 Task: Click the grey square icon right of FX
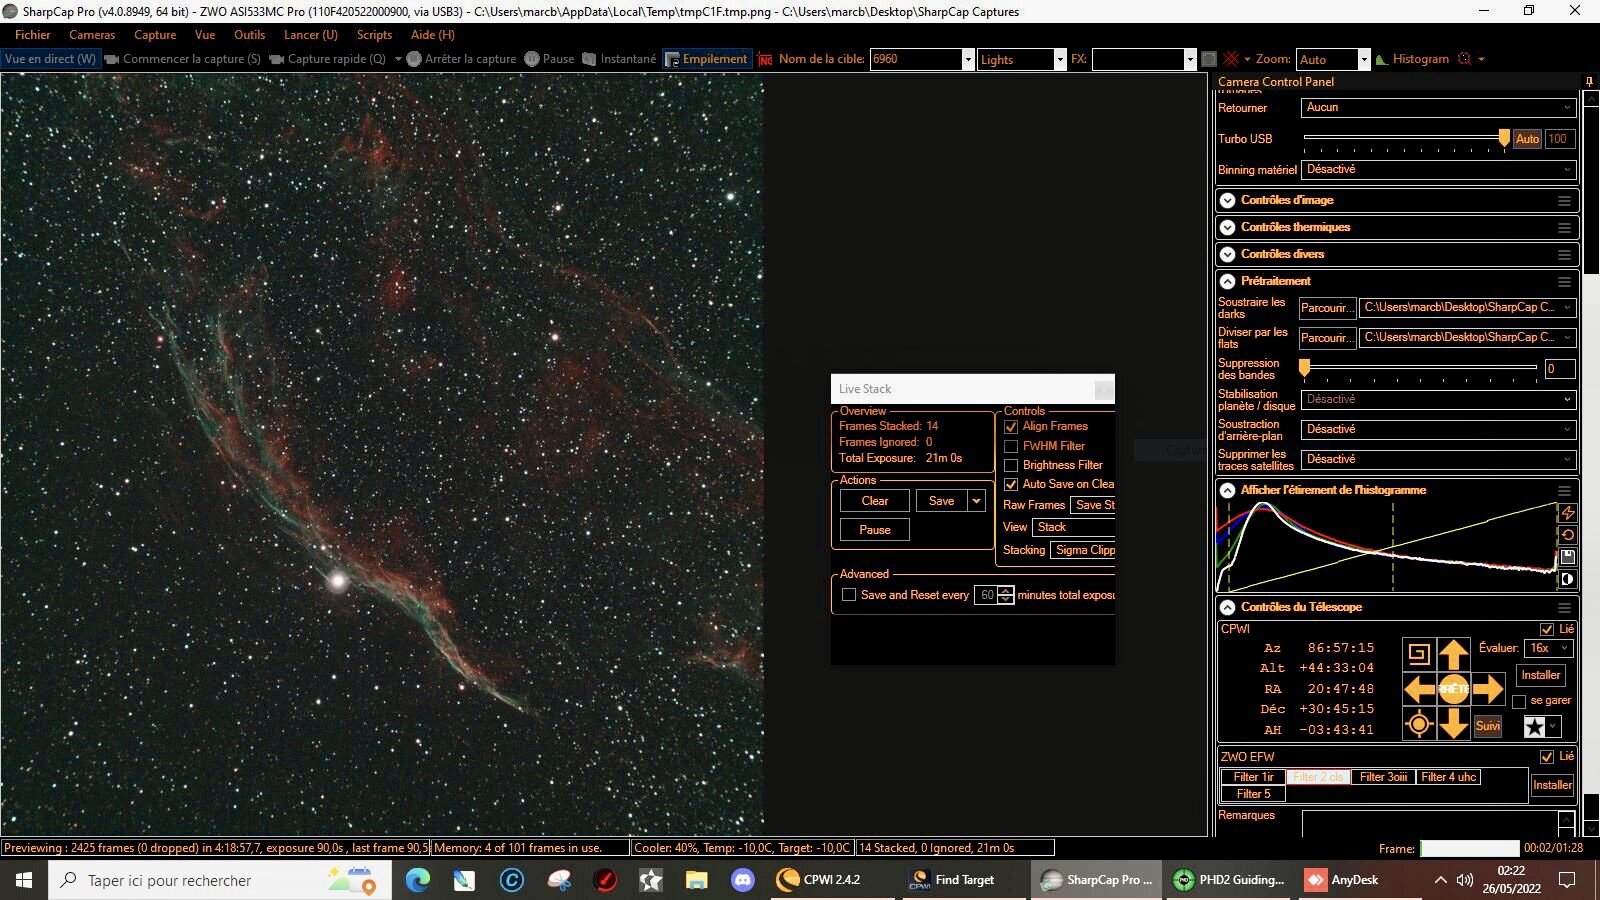click(x=1208, y=59)
